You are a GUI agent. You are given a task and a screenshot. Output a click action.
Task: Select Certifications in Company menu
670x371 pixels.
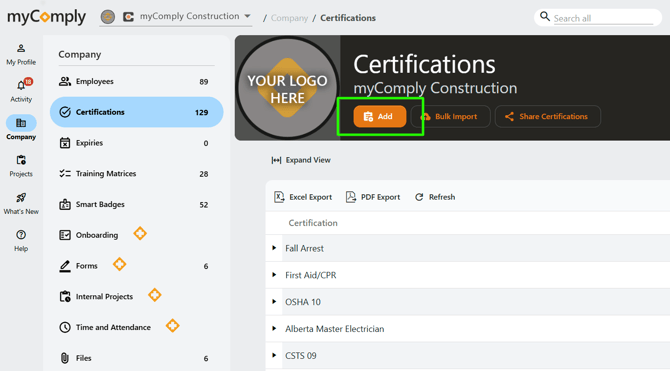136,112
